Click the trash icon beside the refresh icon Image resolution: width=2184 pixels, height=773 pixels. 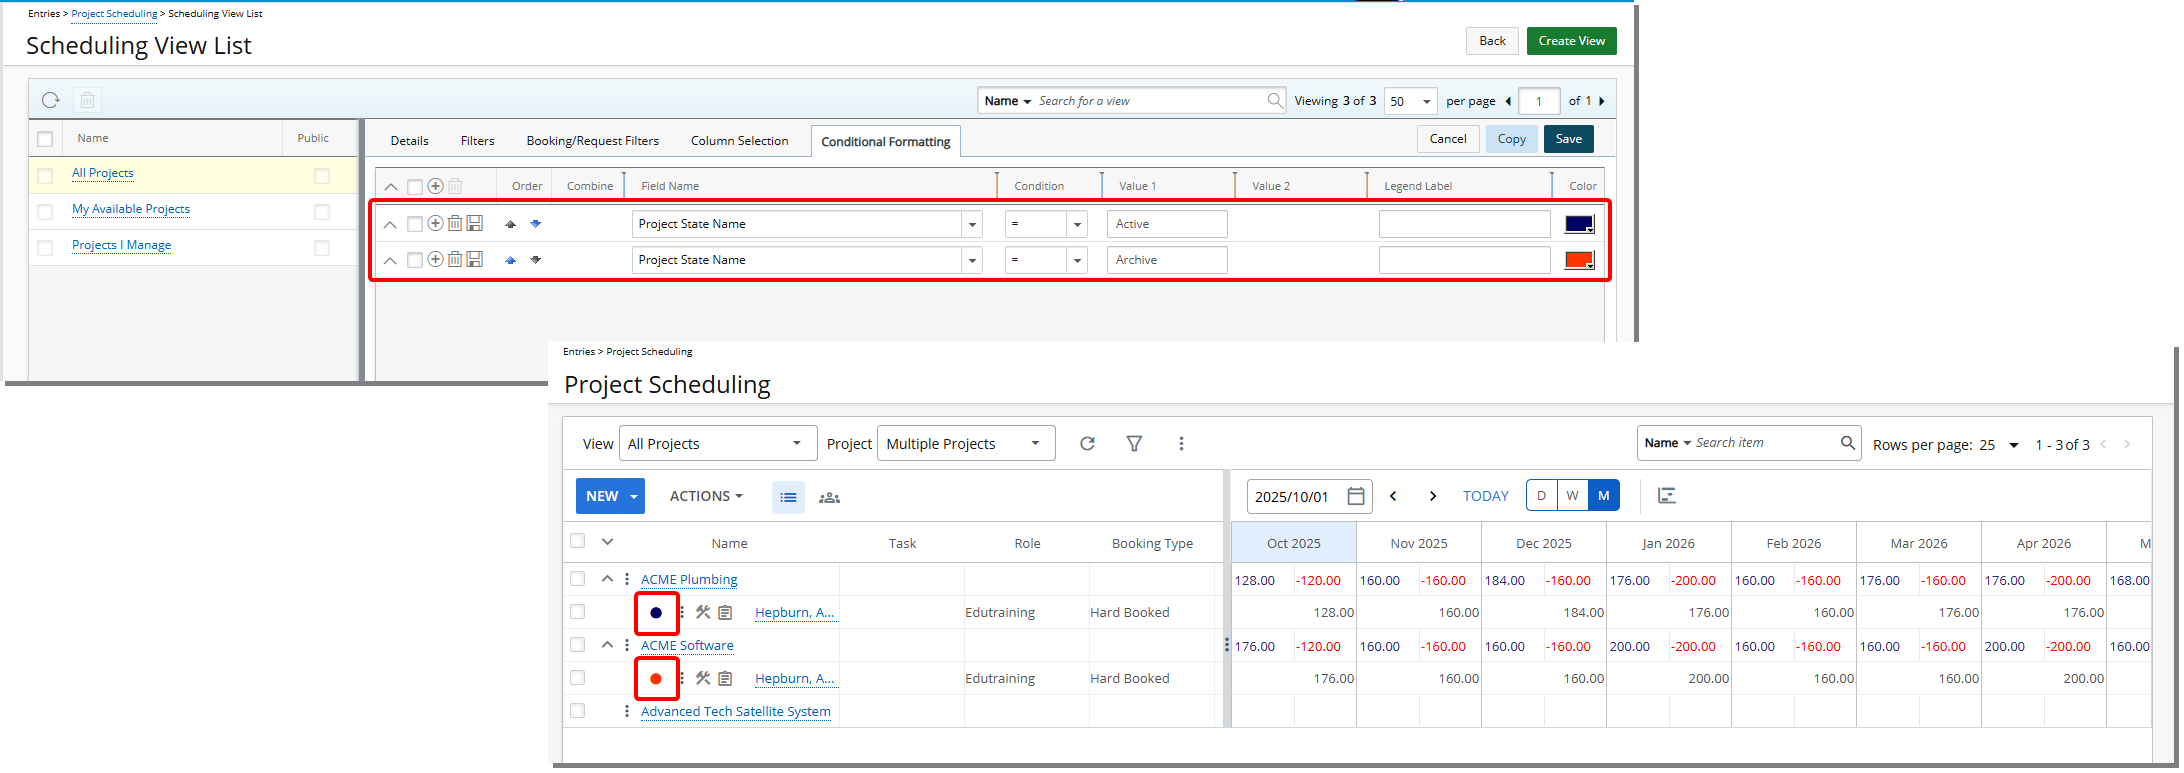click(x=88, y=100)
